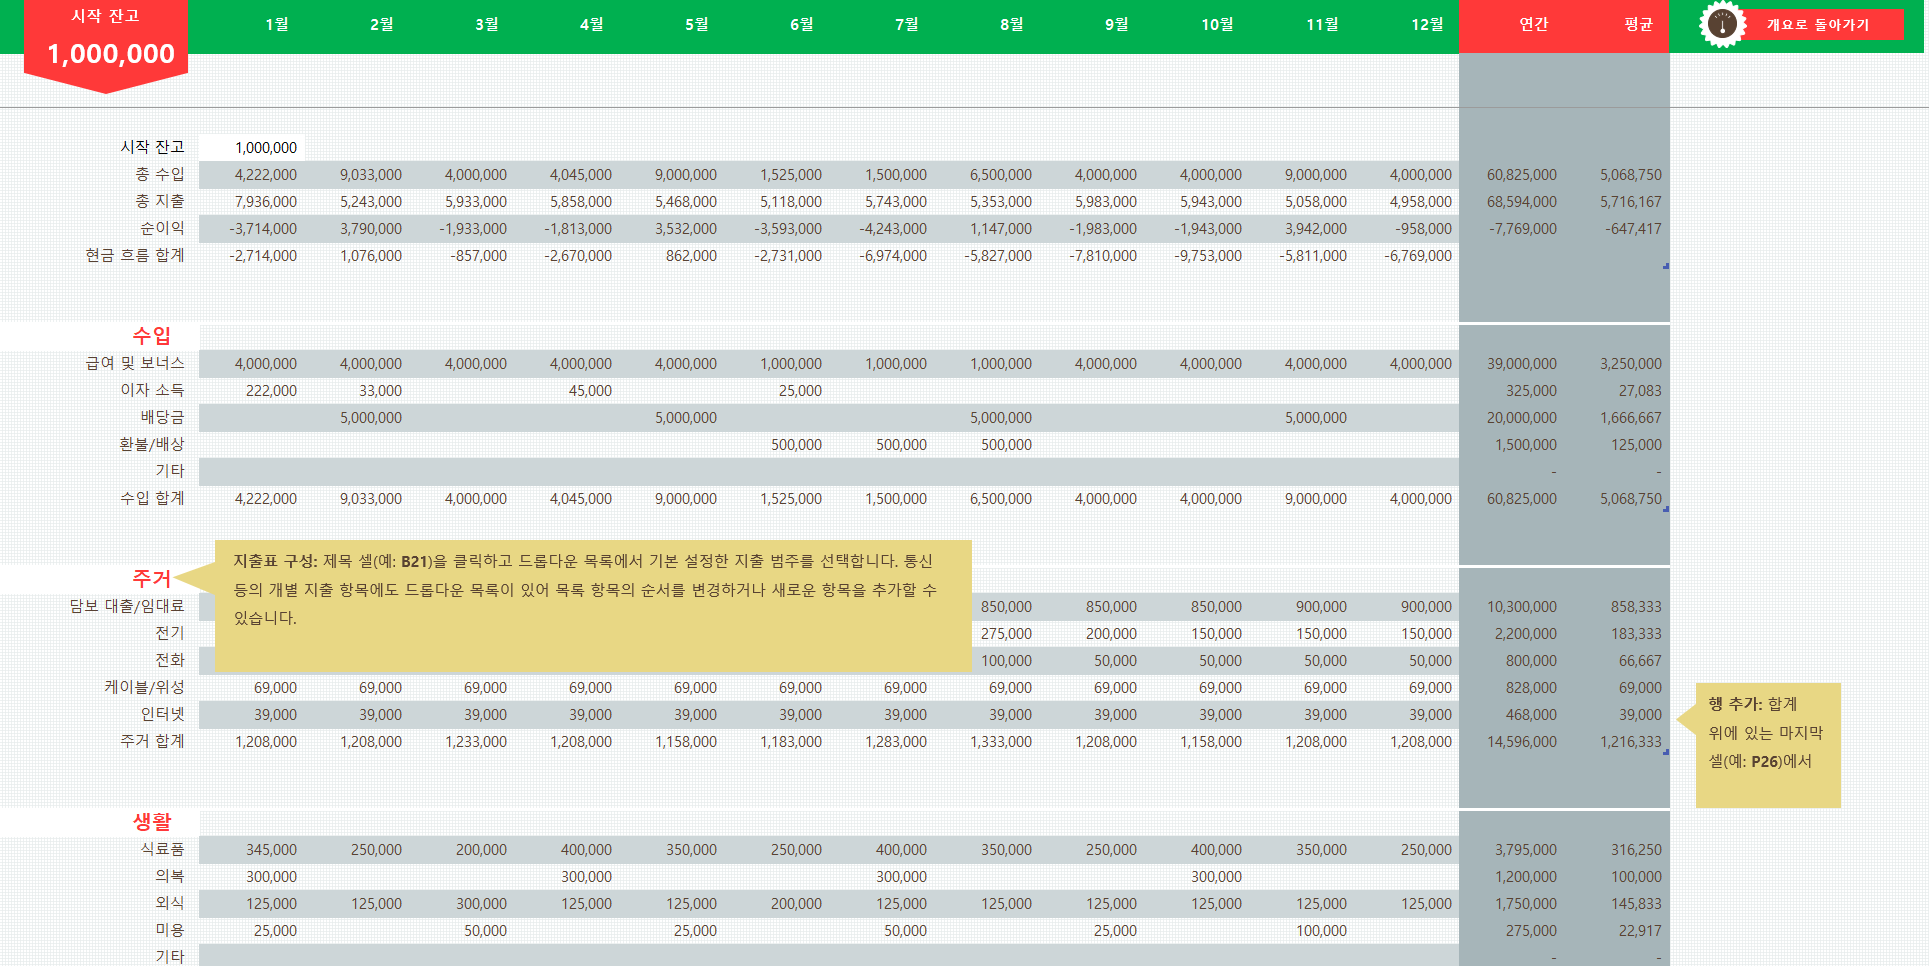
Task: Select the 1월 column header
Action: [277, 24]
